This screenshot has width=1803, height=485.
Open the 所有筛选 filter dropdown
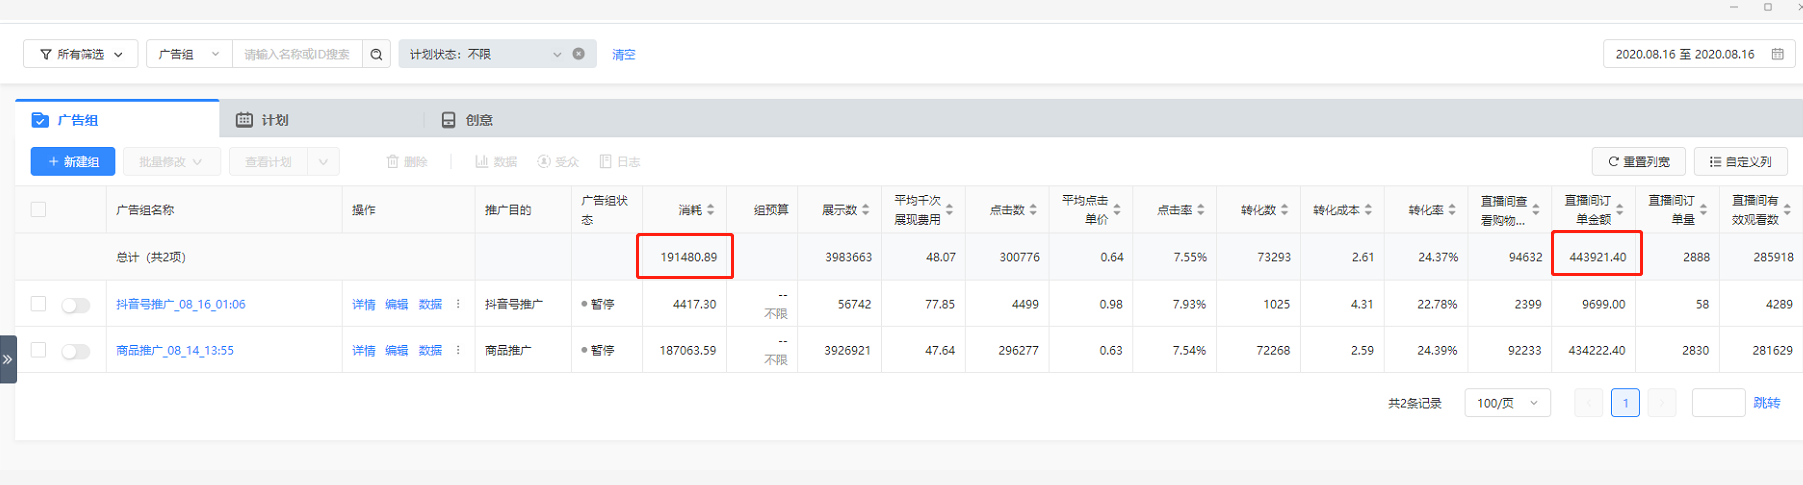(80, 54)
